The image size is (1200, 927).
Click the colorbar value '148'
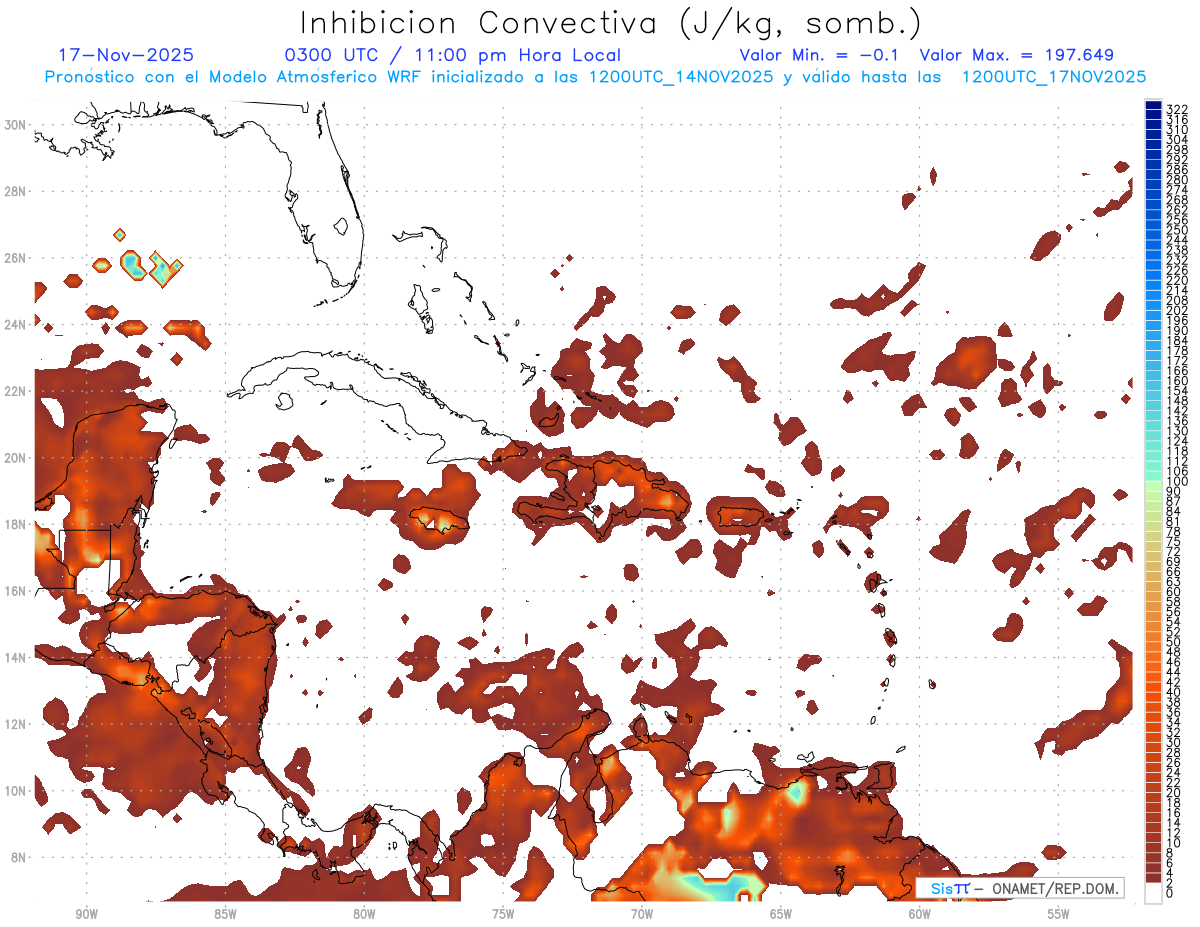[1177, 401]
